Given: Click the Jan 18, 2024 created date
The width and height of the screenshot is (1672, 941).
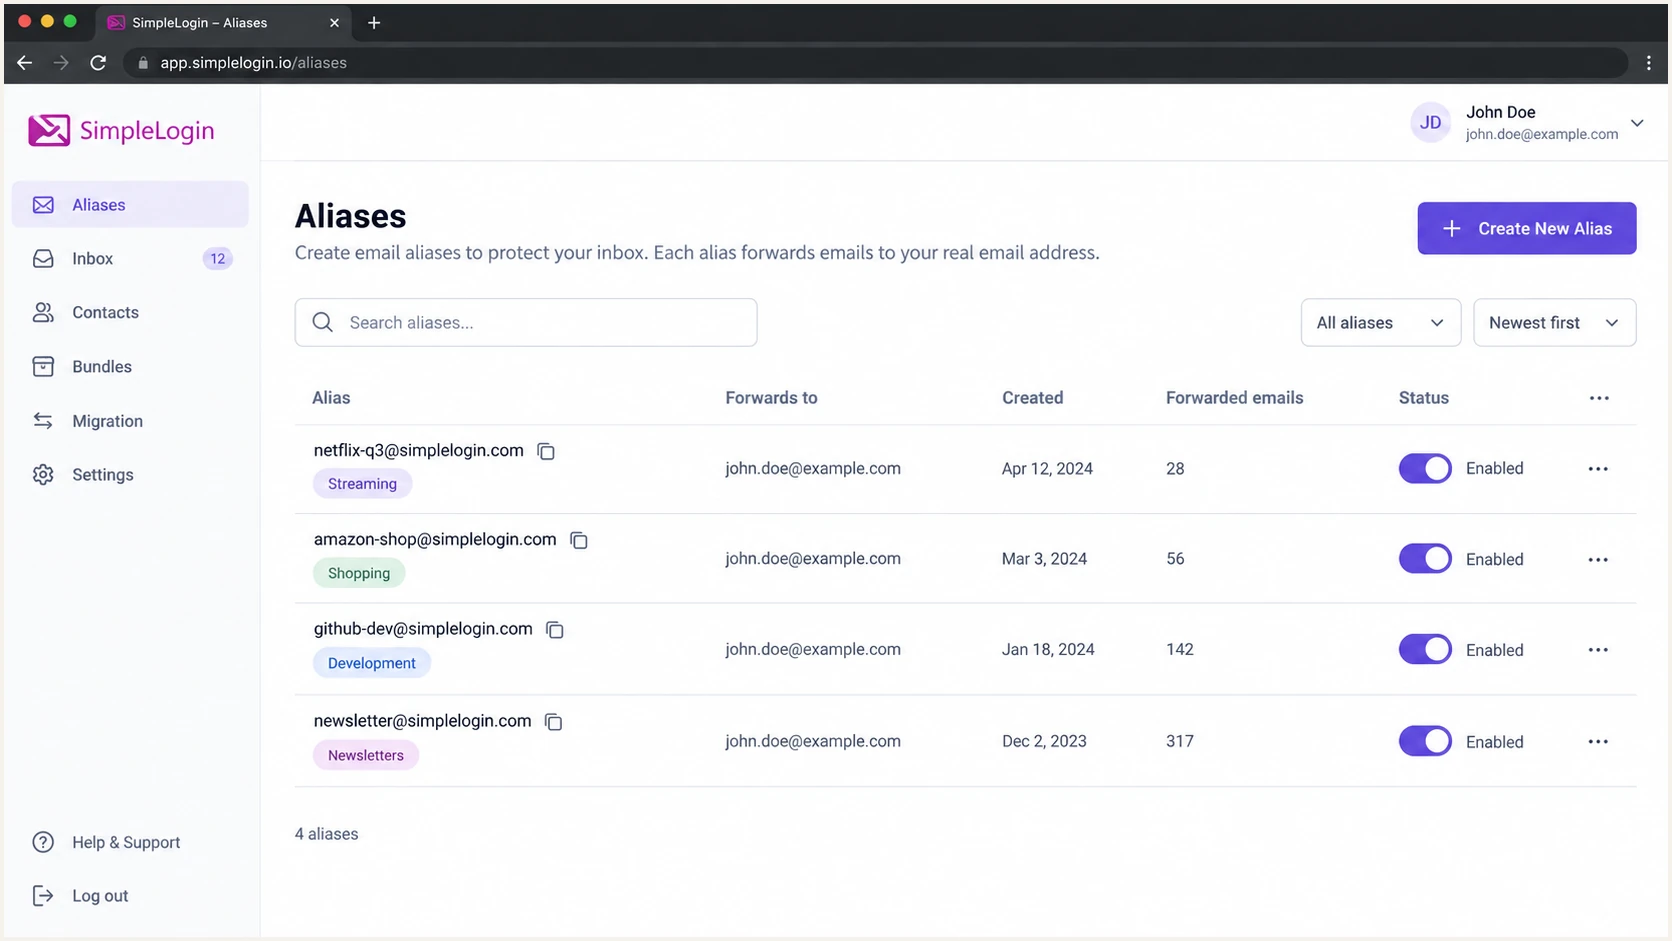Looking at the screenshot, I should point(1048,650).
